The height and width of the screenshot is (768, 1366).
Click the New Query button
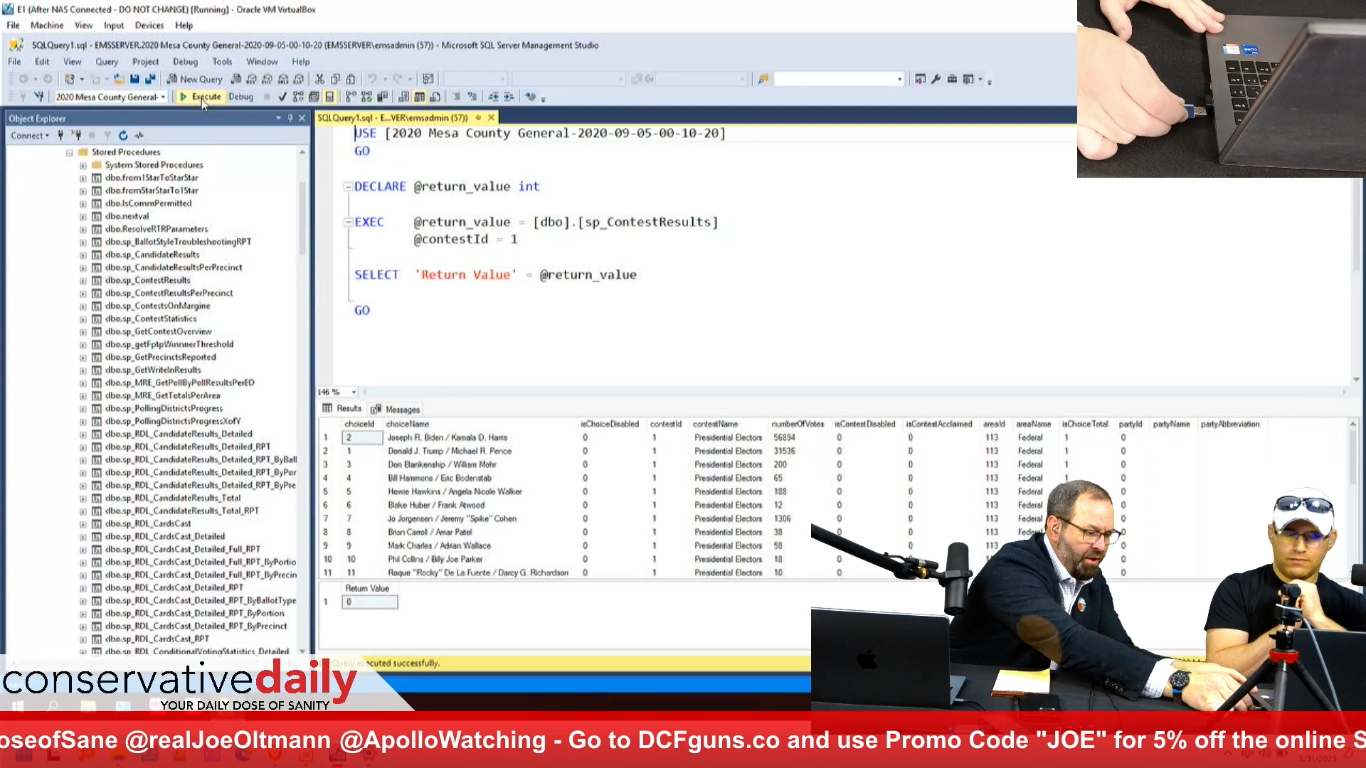tap(194, 79)
